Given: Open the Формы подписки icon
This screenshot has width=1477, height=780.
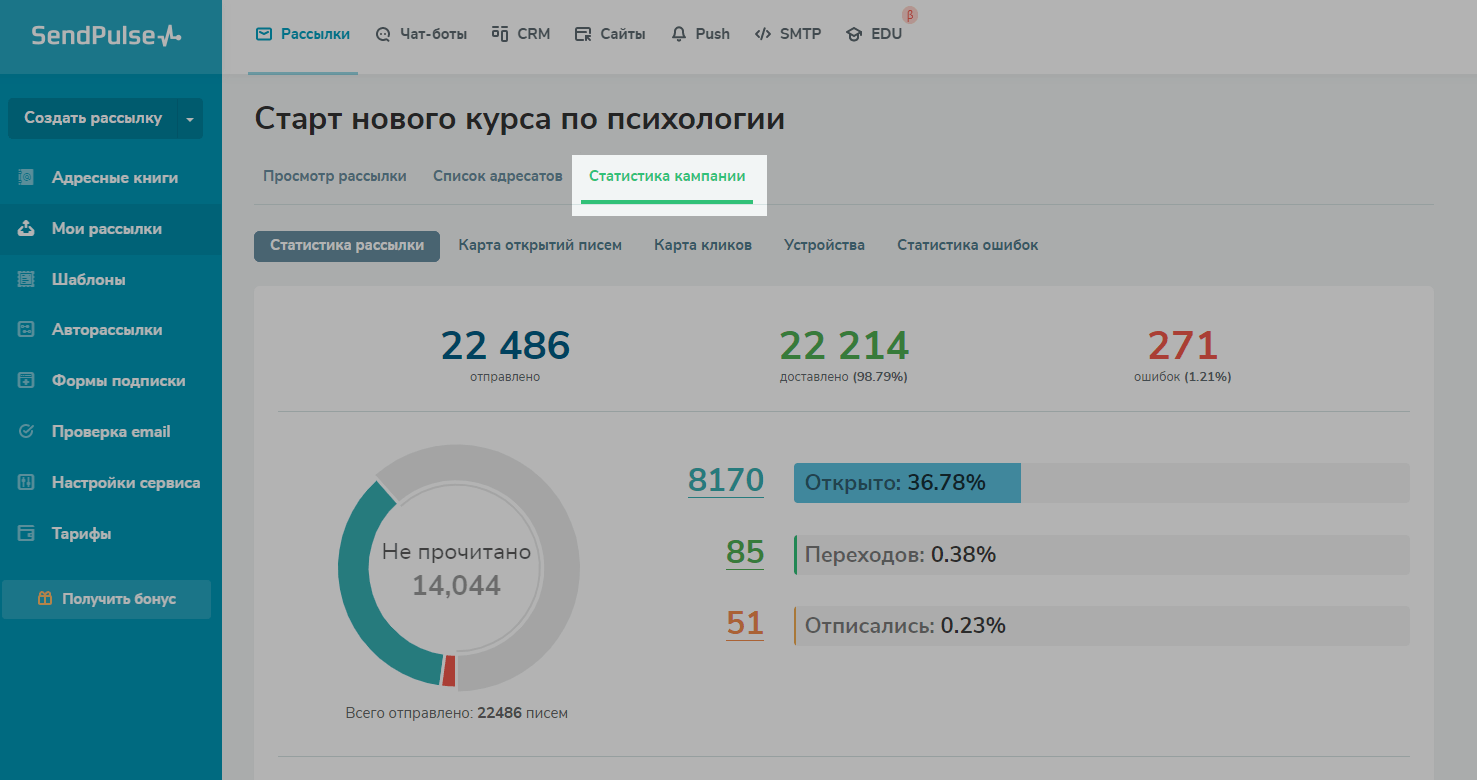Looking at the screenshot, I should tap(27, 381).
